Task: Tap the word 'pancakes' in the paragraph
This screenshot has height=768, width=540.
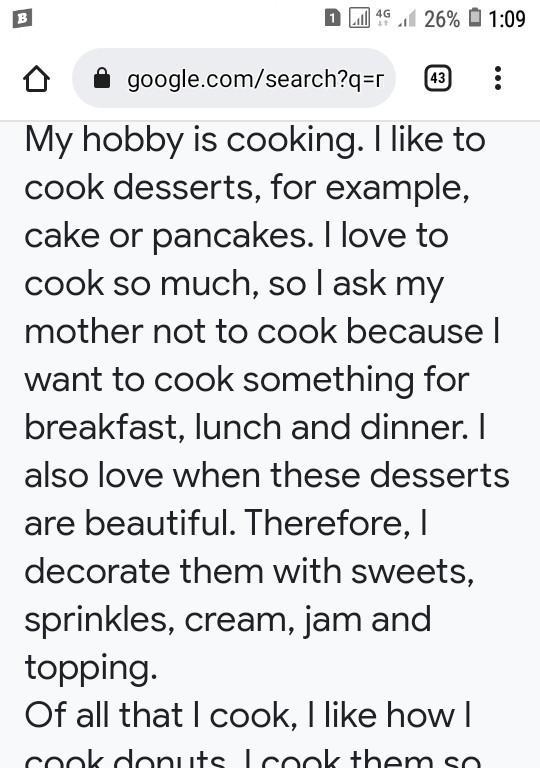Action: point(233,237)
